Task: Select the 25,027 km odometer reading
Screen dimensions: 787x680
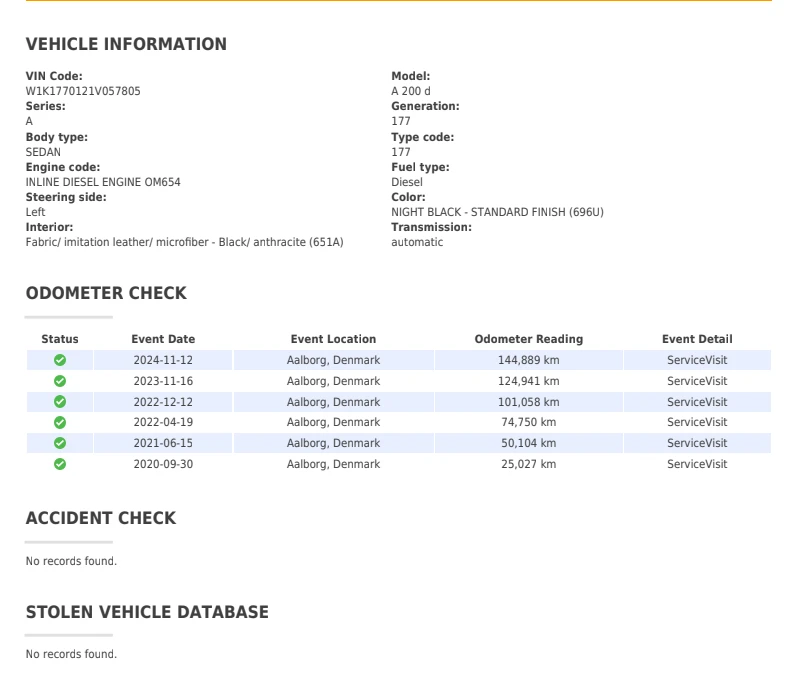Action: 528,464
